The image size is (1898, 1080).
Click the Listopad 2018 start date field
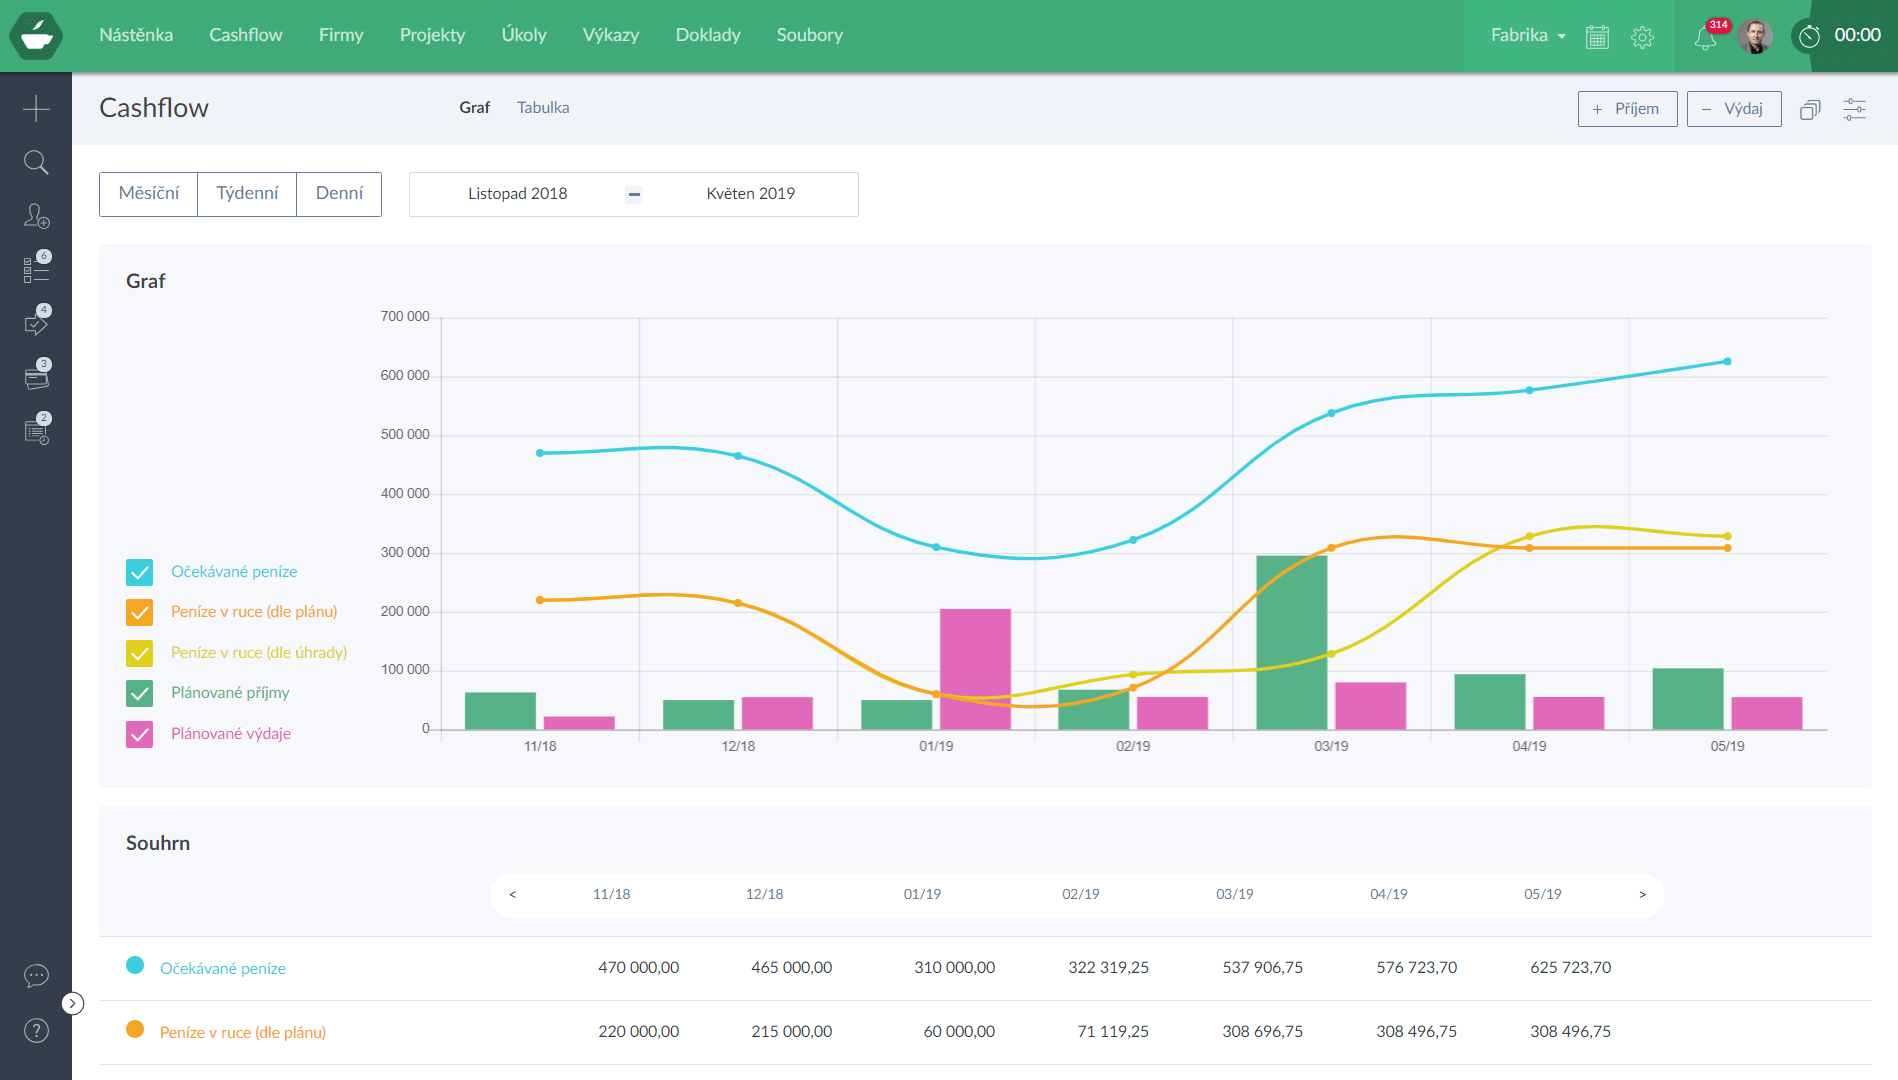click(517, 194)
